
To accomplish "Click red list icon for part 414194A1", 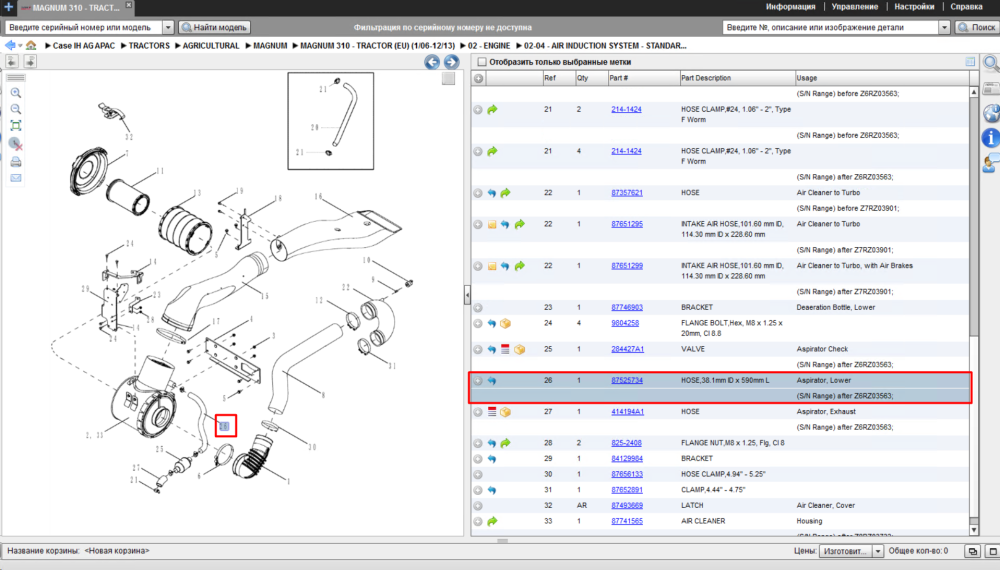I will [x=492, y=412].
